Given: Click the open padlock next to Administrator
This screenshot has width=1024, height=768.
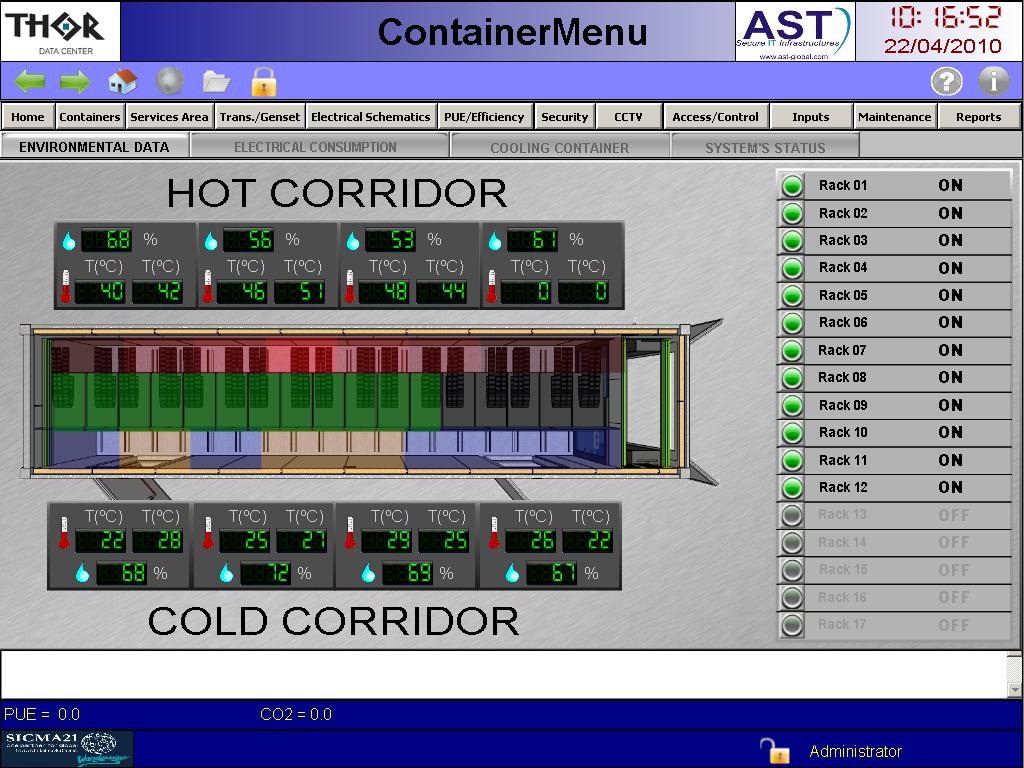Looking at the screenshot, I should click(774, 751).
